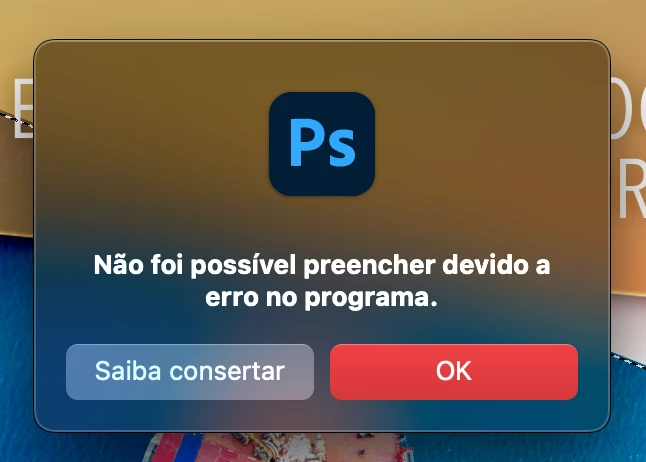Click the partial white letter at the top right
The height and width of the screenshot is (462, 646).
628,108
